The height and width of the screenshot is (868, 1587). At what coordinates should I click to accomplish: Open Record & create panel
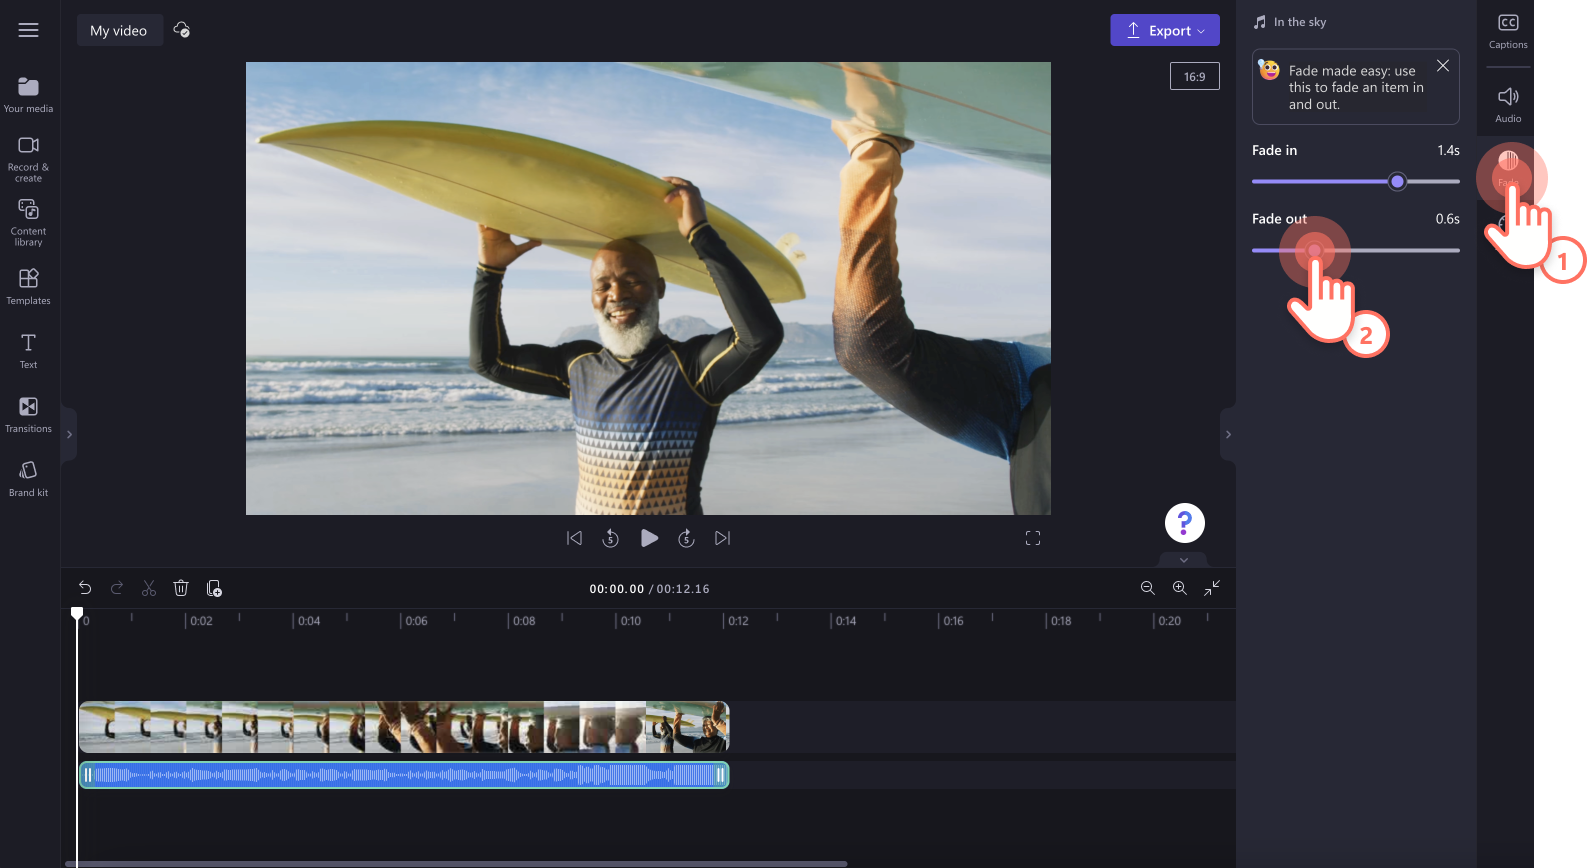point(28,159)
